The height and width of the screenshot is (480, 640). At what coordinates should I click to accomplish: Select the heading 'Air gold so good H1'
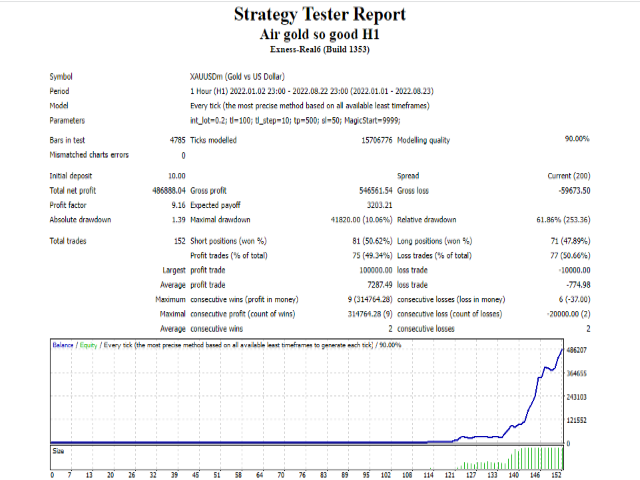tap(320, 34)
